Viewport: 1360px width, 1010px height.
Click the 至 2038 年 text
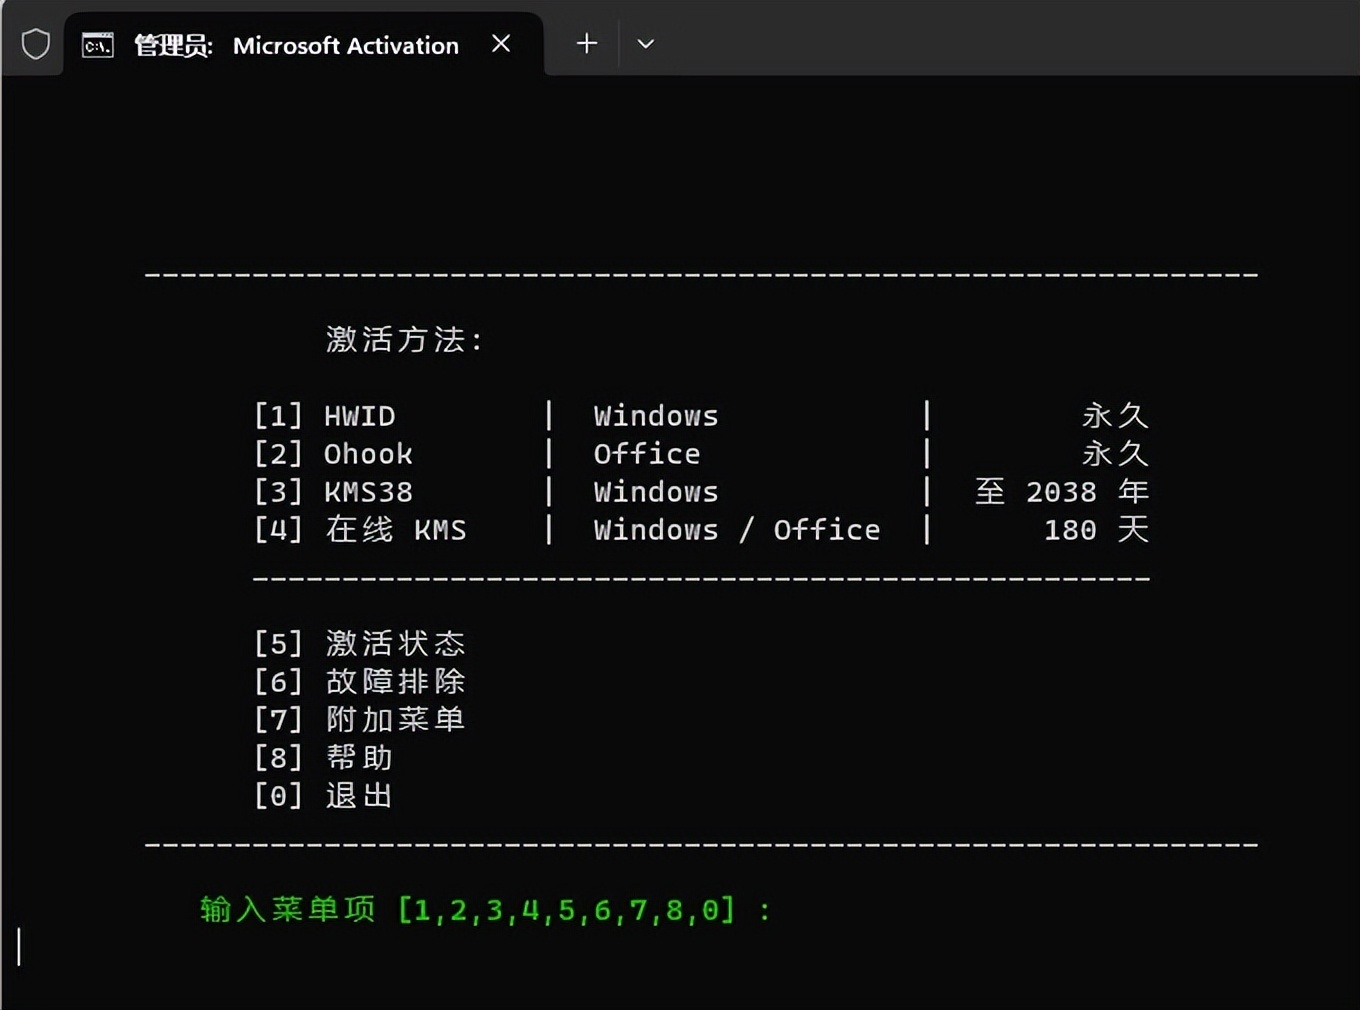pos(1062,492)
